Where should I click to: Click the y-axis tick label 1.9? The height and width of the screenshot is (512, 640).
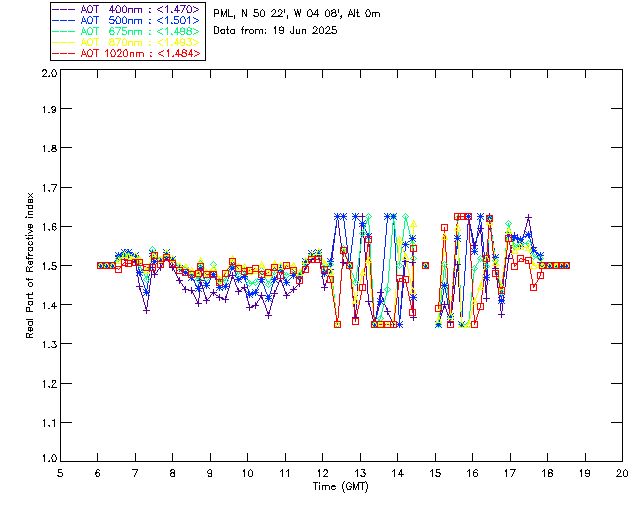[49, 109]
